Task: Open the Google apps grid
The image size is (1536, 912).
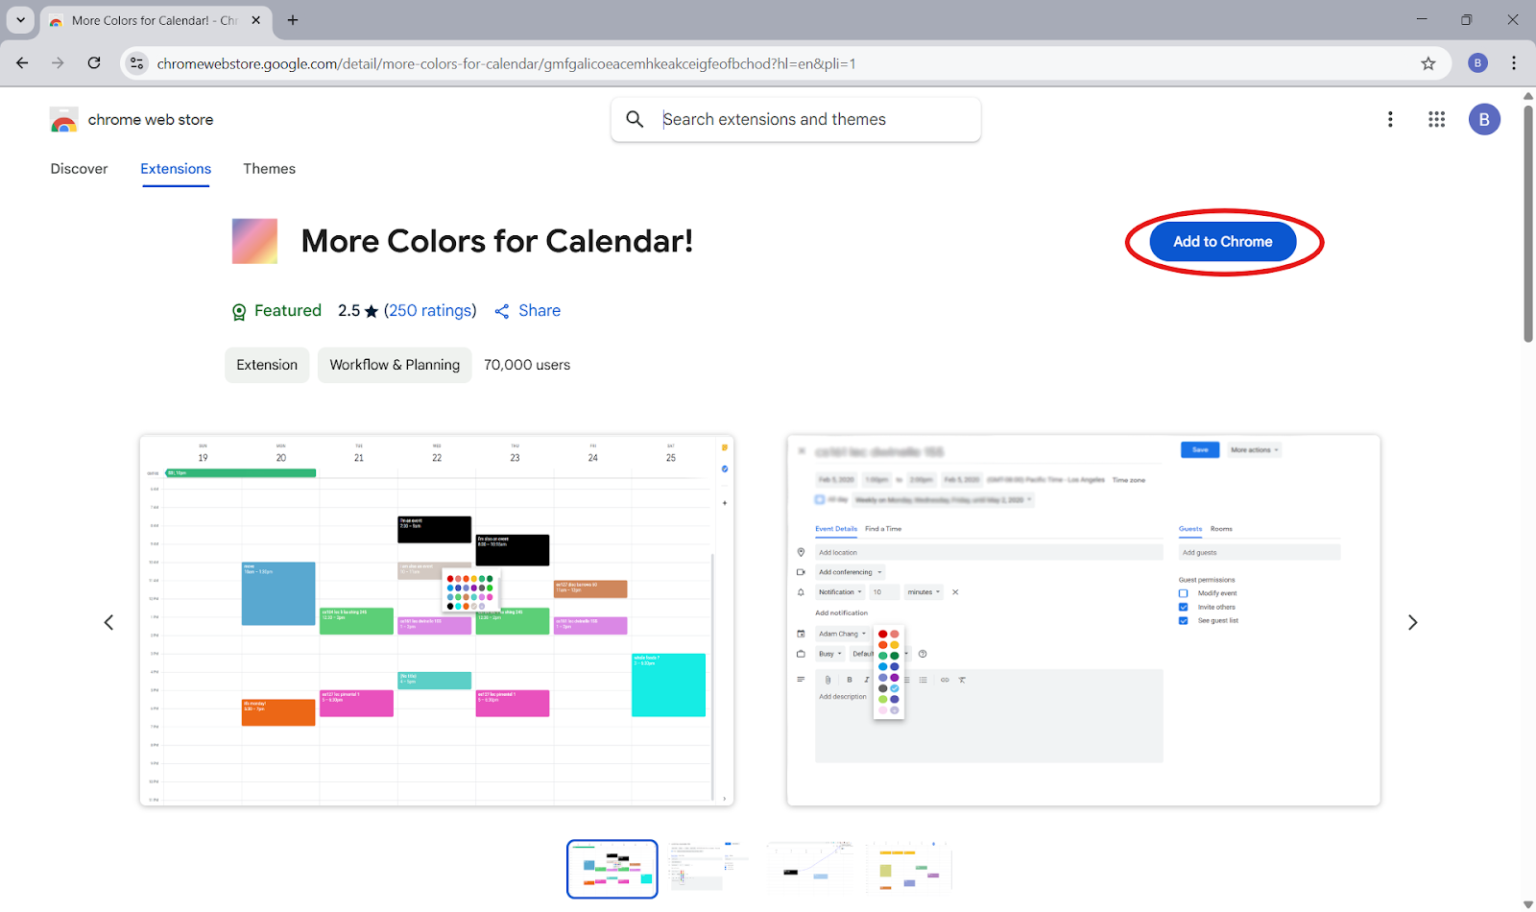Action: point(1437,119)
